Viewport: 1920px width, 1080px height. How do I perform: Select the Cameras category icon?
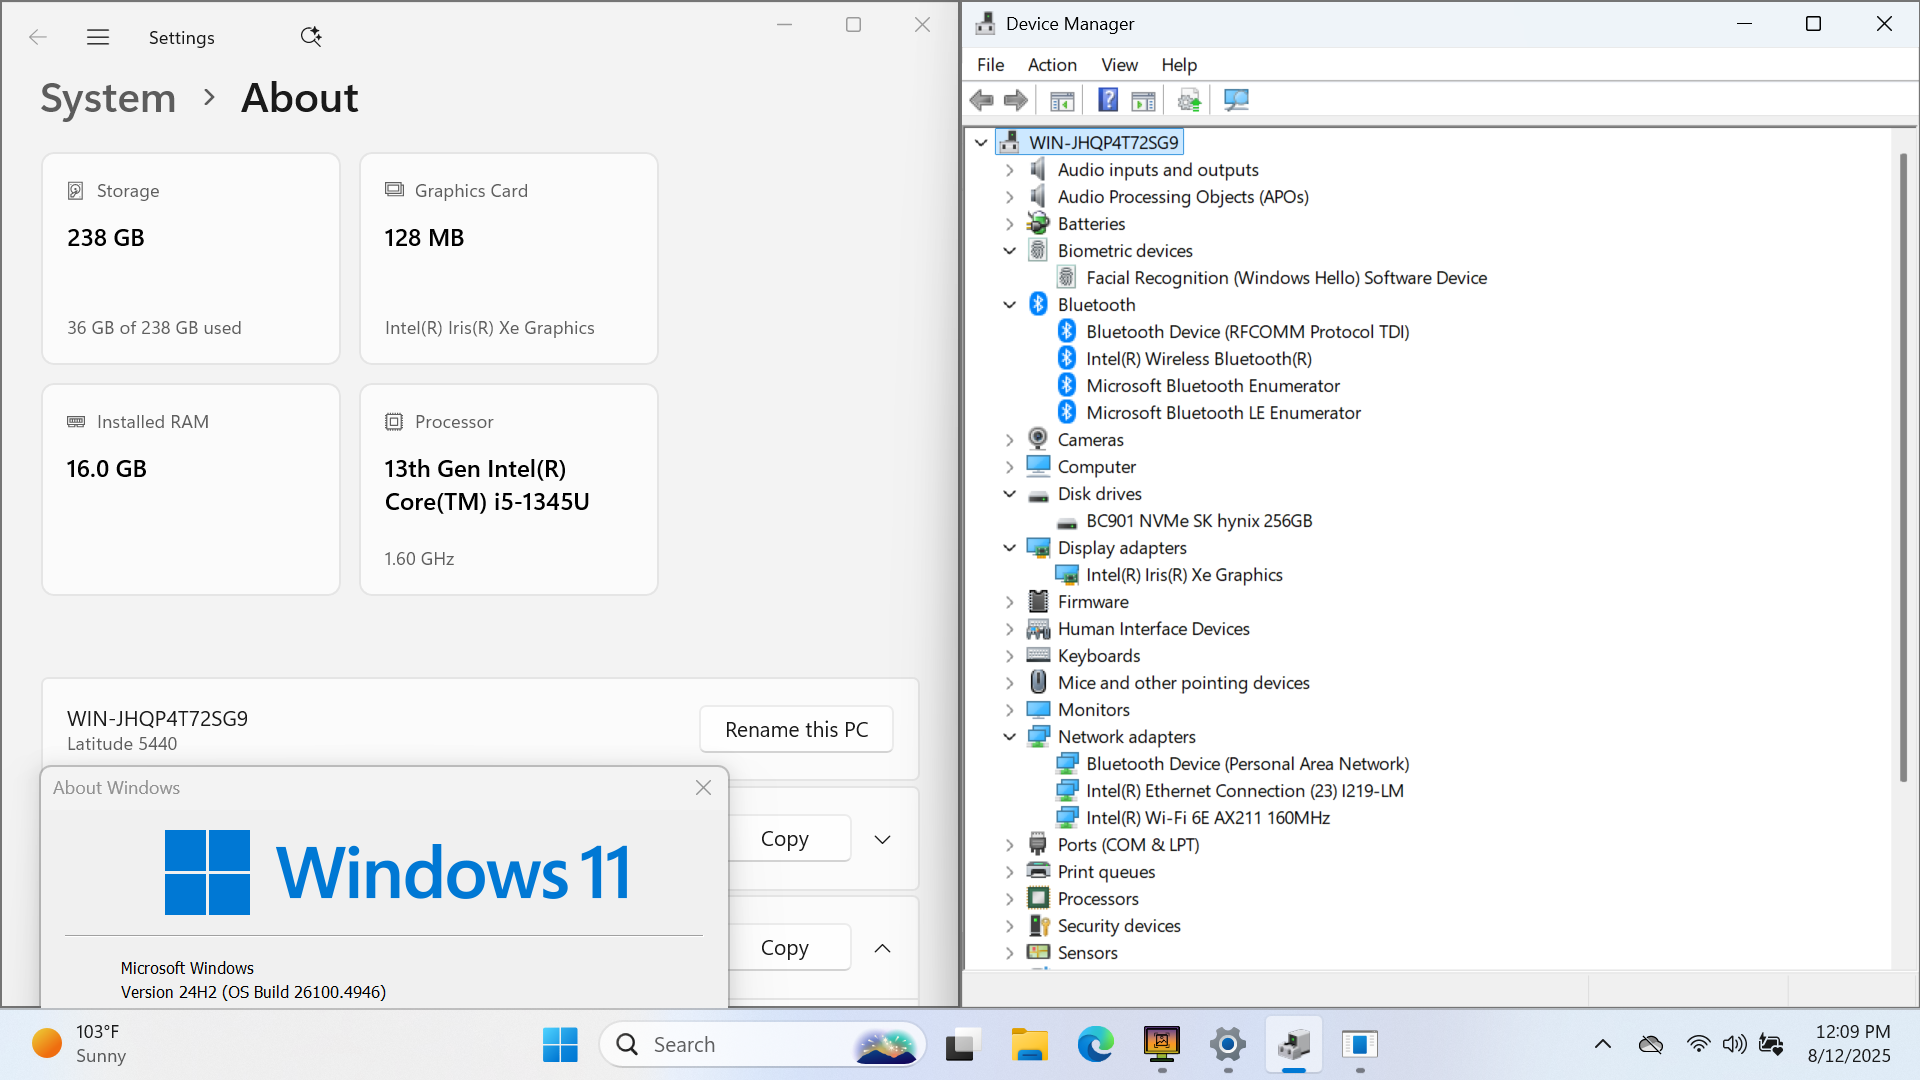pos(1038,439)
